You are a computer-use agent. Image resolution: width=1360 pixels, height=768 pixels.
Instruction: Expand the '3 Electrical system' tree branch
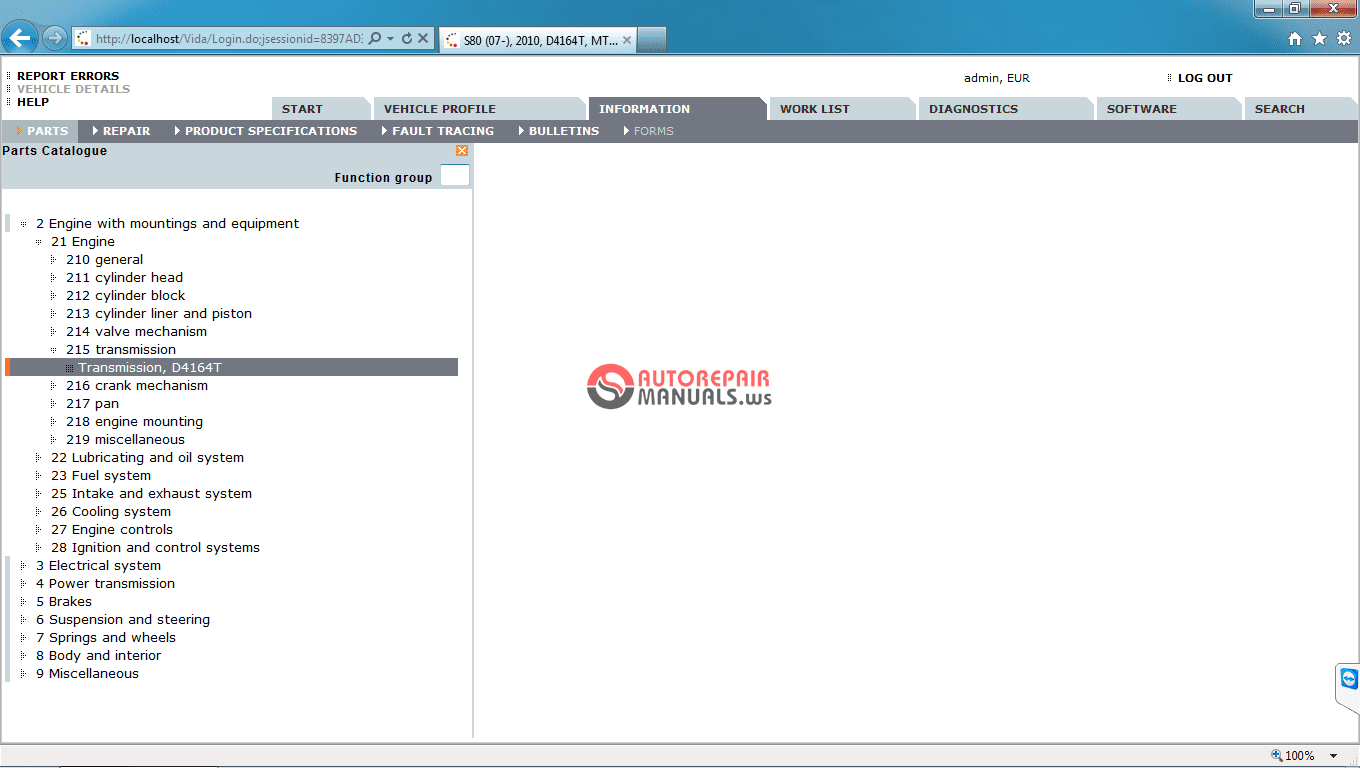click(22, 565)
